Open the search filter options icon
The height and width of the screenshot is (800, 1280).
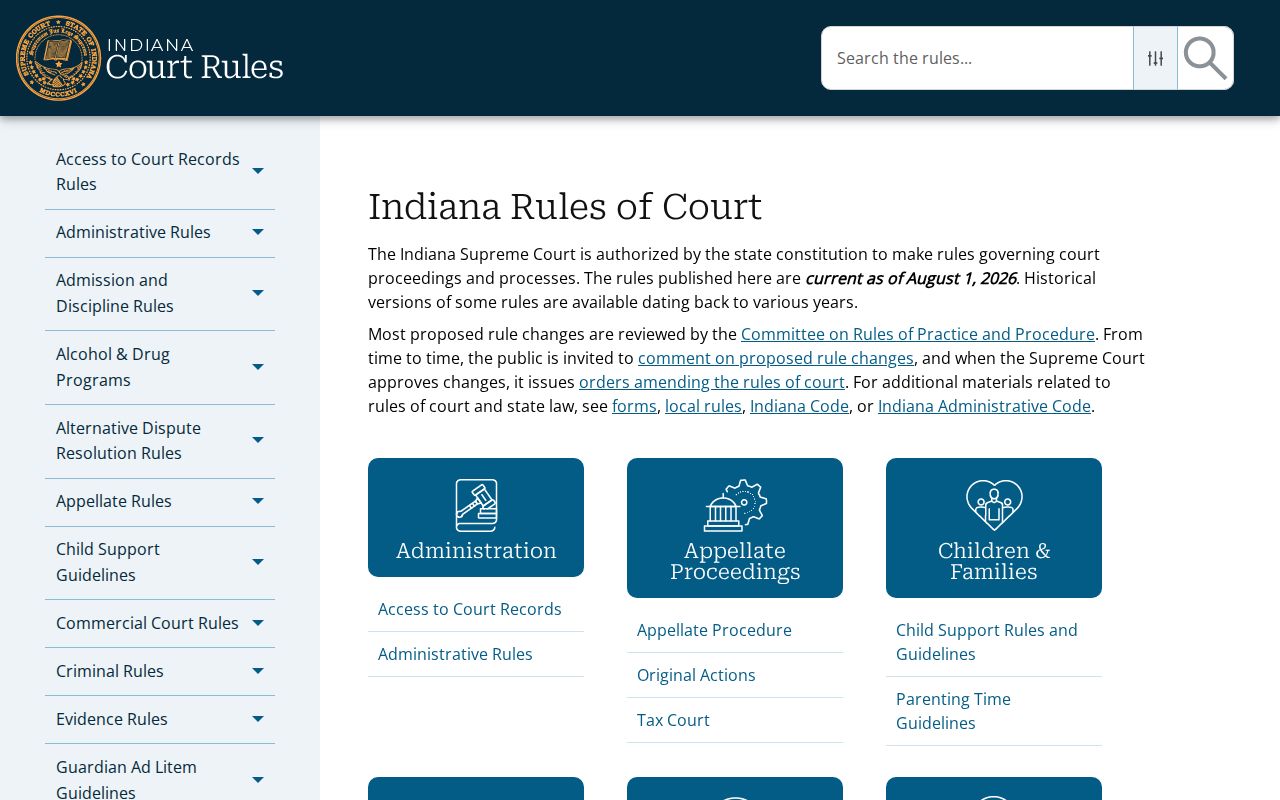[x=1155, y=58]
